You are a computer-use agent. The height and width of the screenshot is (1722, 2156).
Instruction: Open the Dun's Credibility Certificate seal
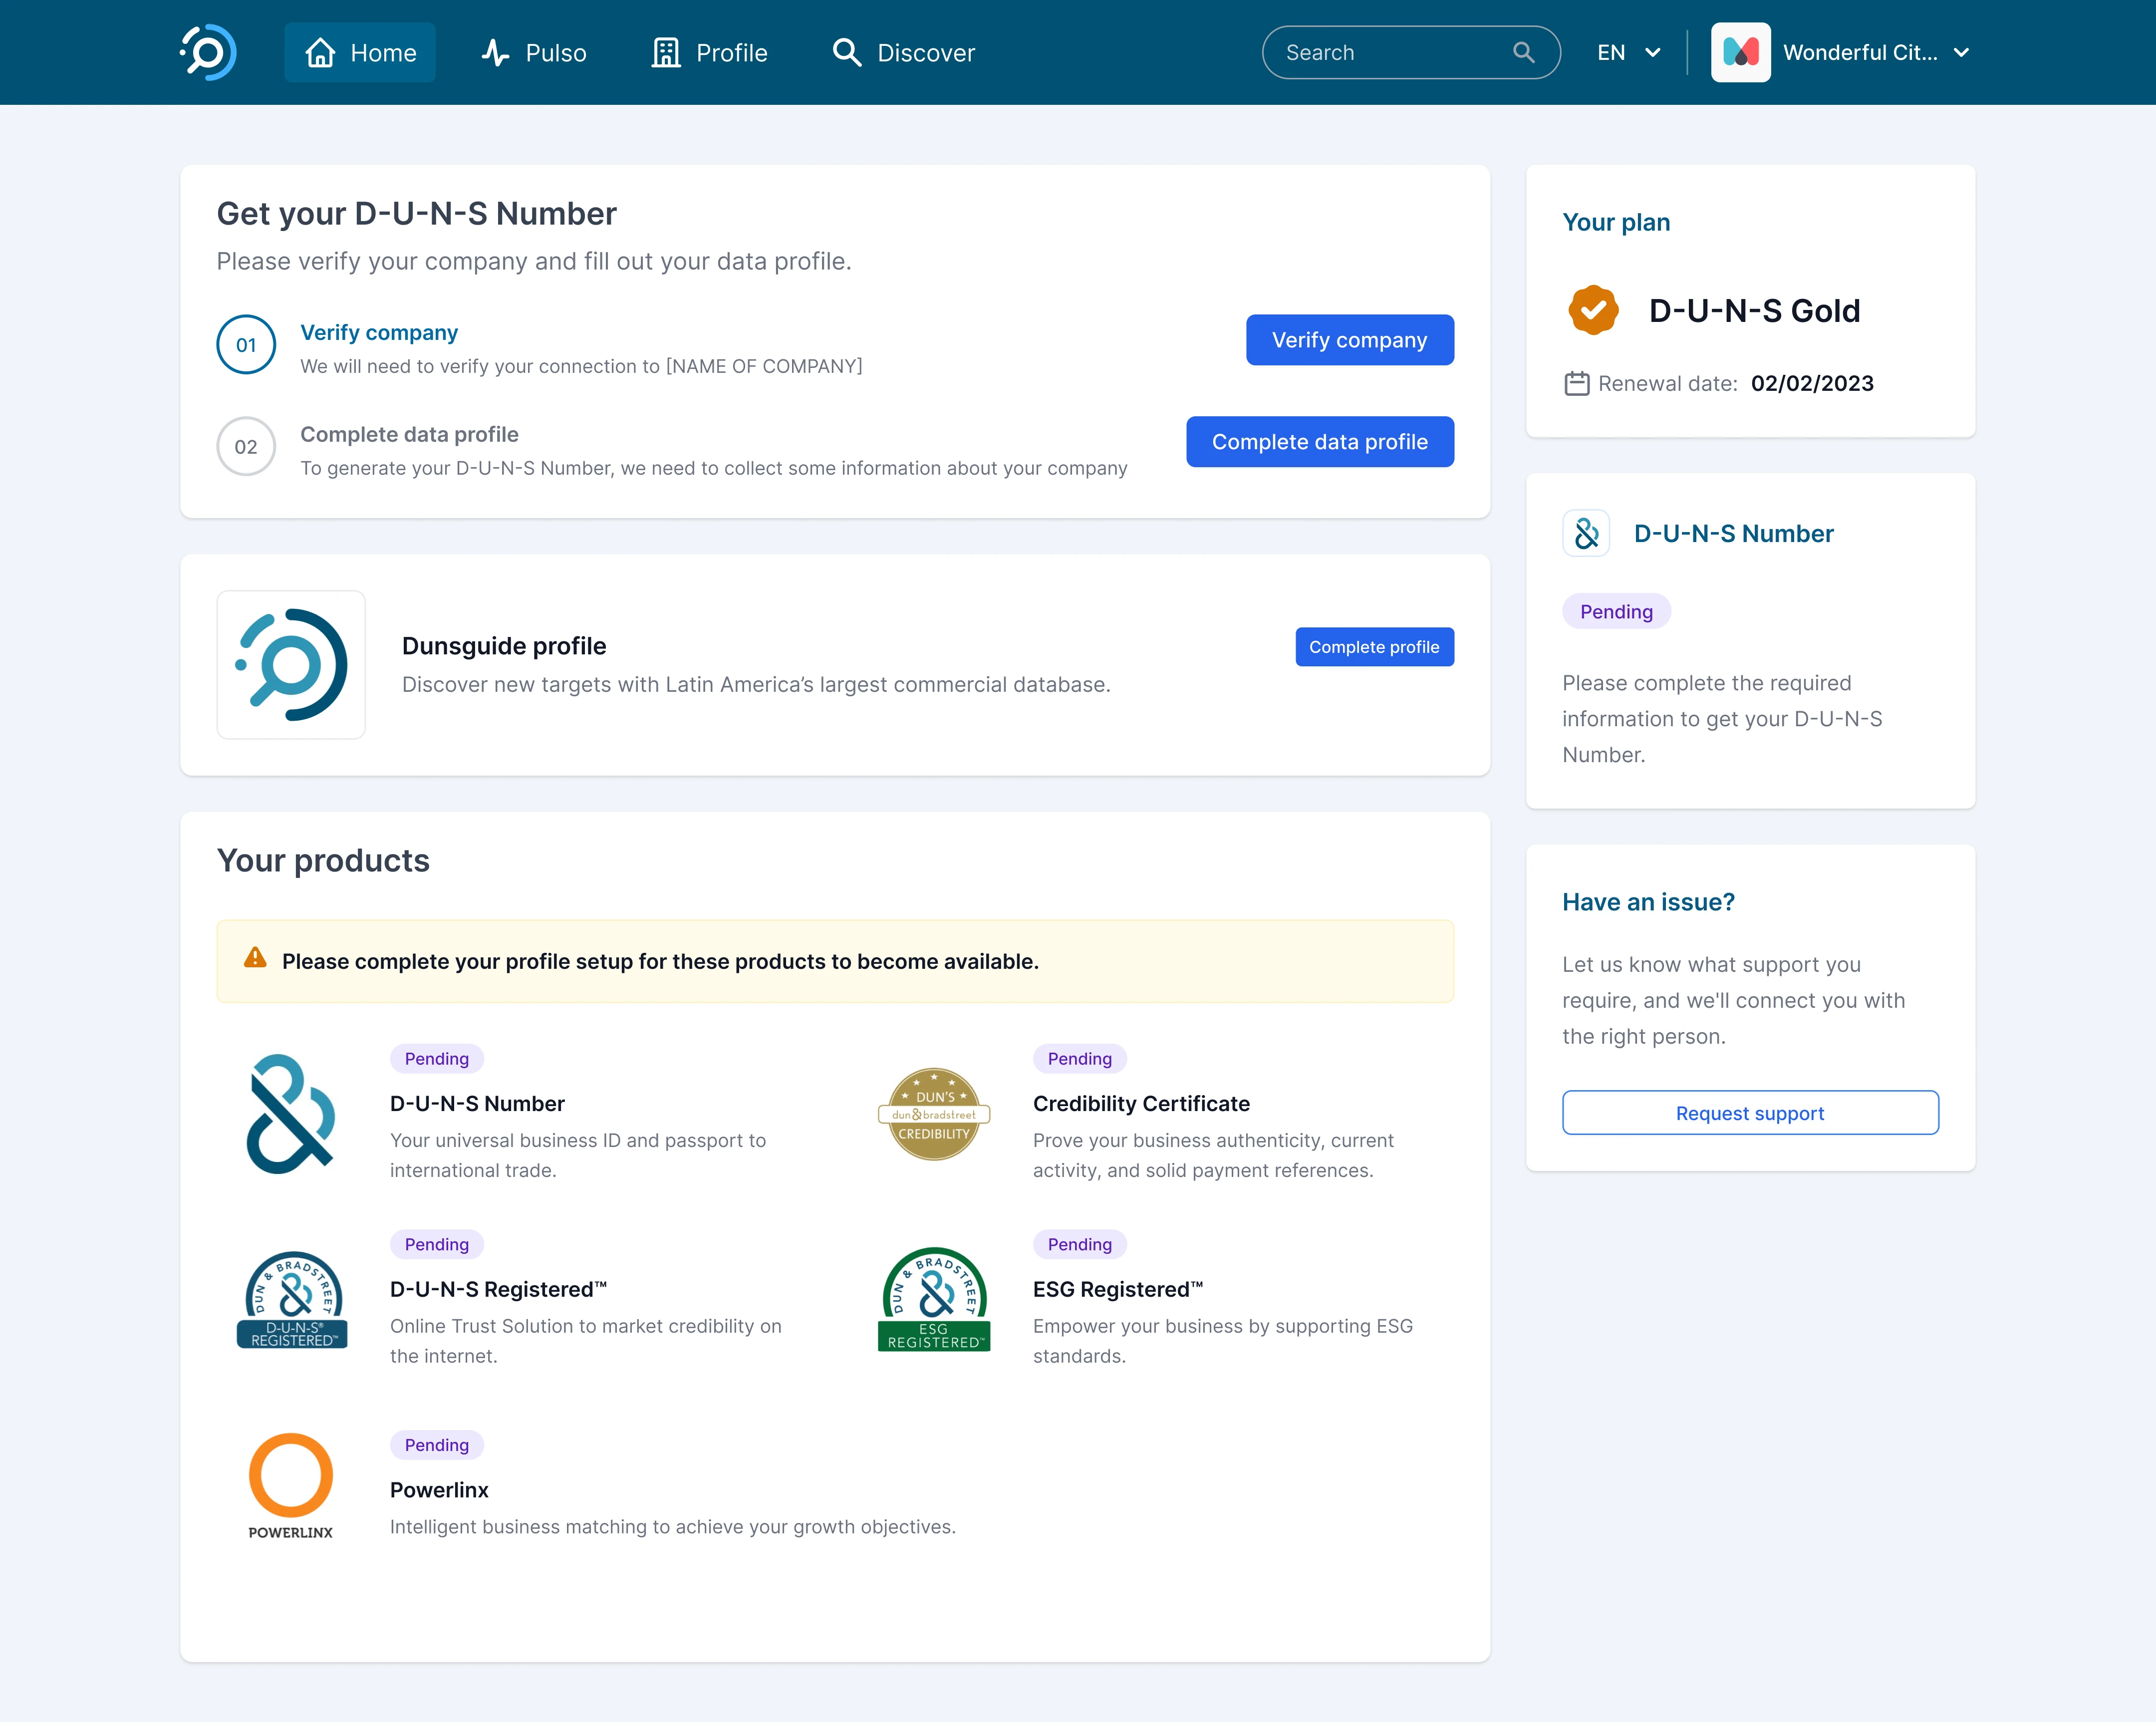coord(934,1113)
